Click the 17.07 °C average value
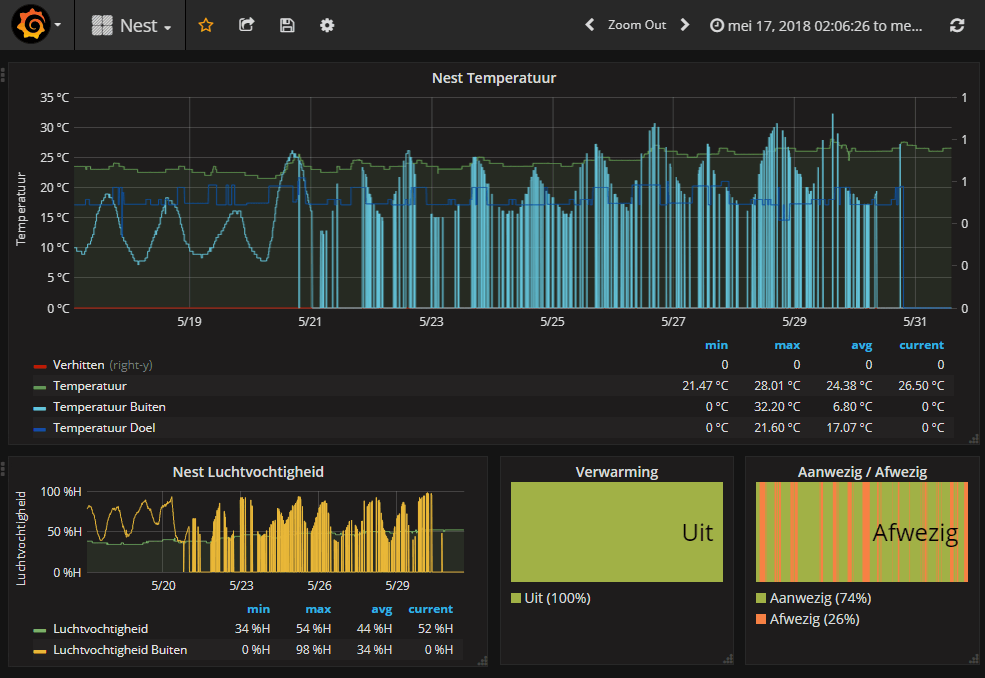This screenshot has height=678, width=985. tap(849, 428)
